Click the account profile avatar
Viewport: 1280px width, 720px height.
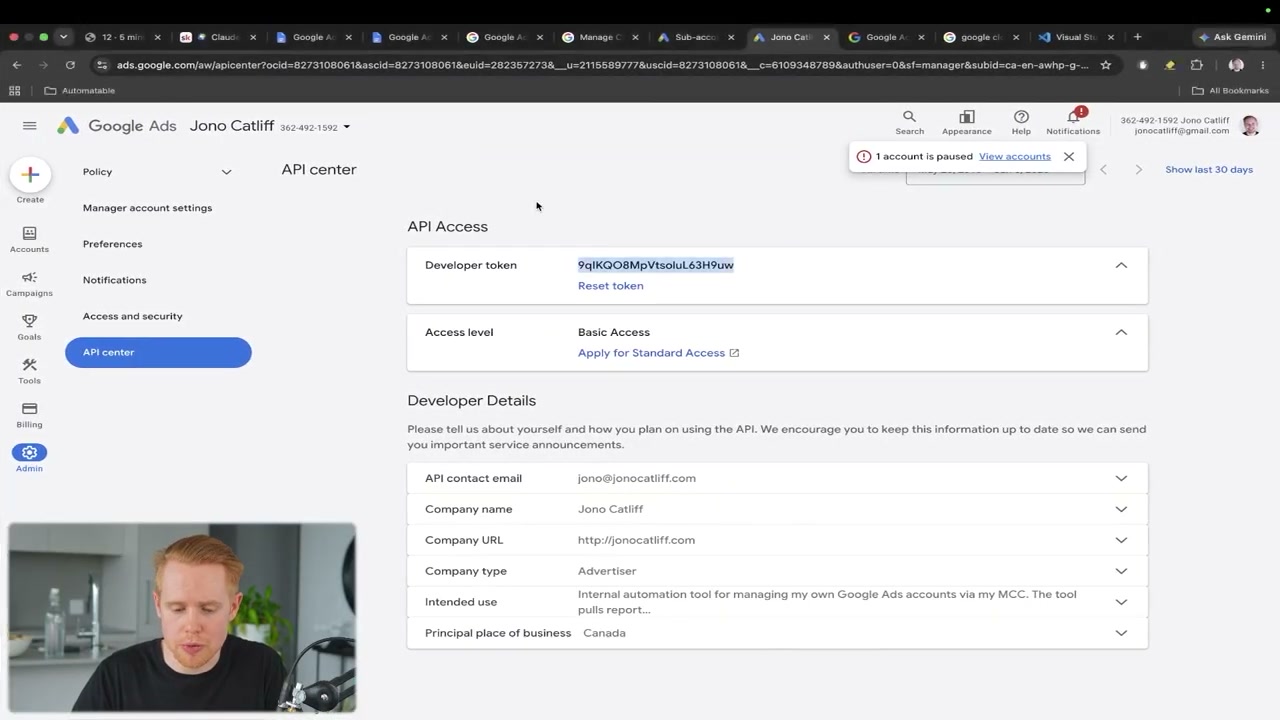1250,125
